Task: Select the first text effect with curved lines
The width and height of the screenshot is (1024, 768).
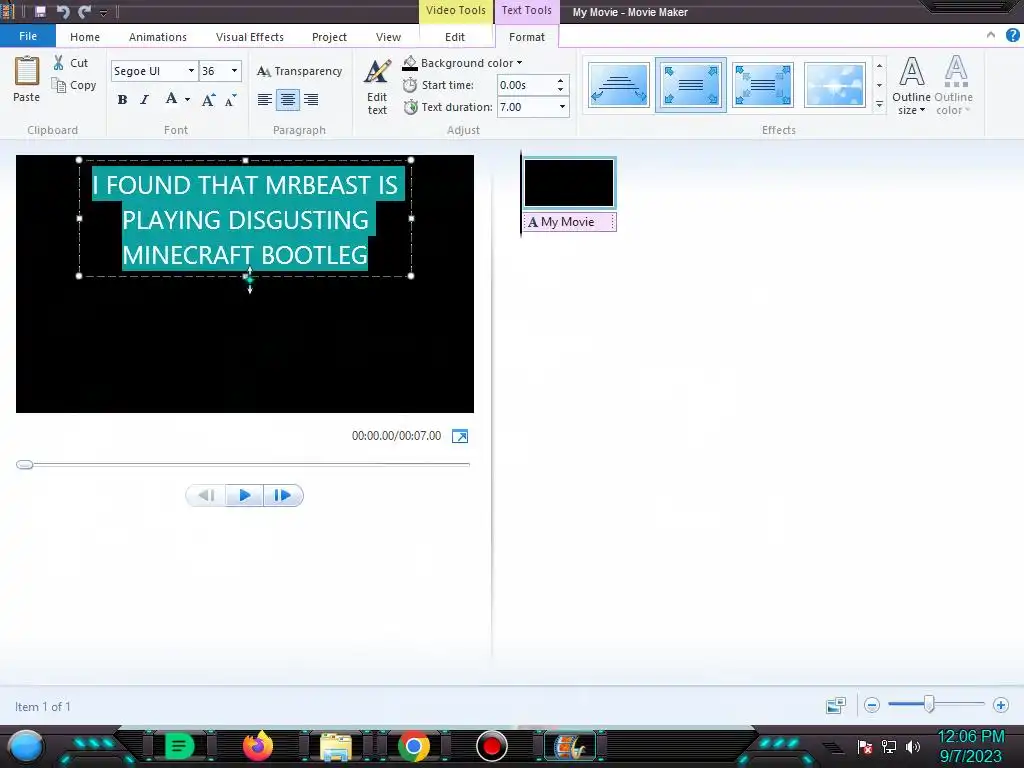Action: coord(618,85)
